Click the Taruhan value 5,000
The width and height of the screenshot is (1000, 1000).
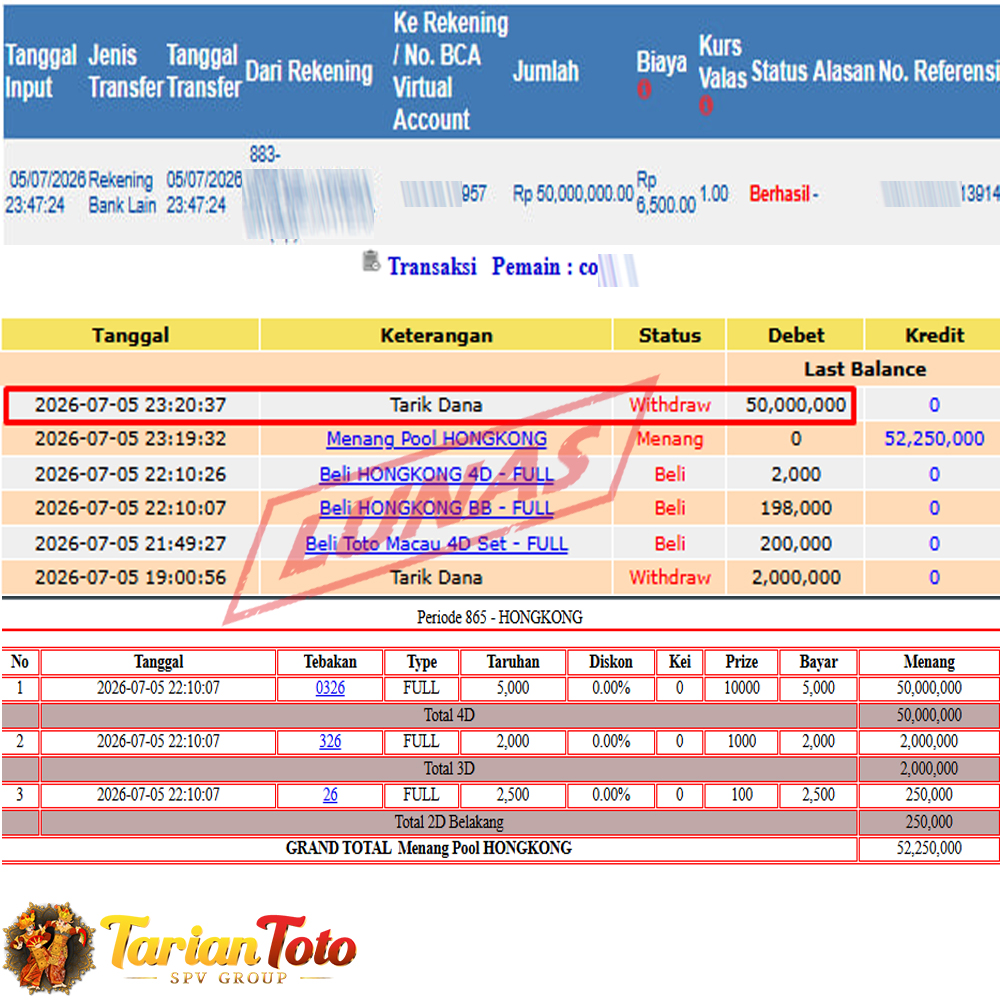click(513, 688)
